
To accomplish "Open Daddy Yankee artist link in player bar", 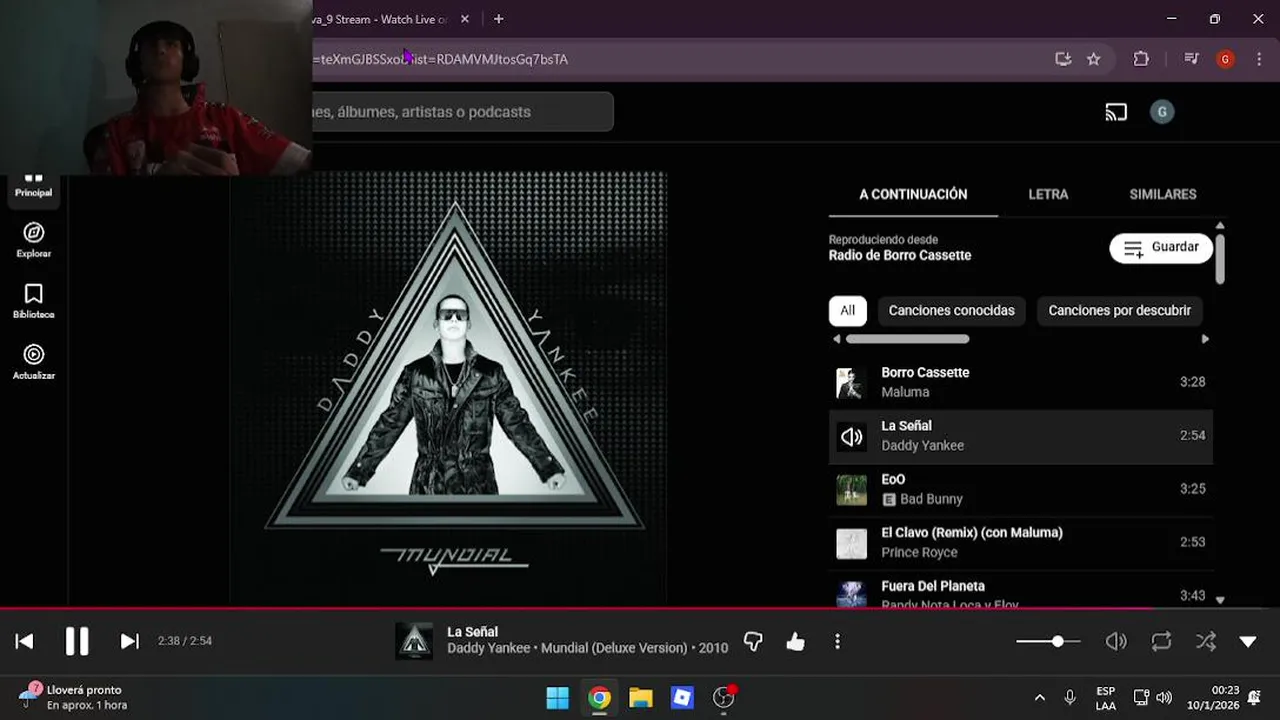I will pos(487,648).
